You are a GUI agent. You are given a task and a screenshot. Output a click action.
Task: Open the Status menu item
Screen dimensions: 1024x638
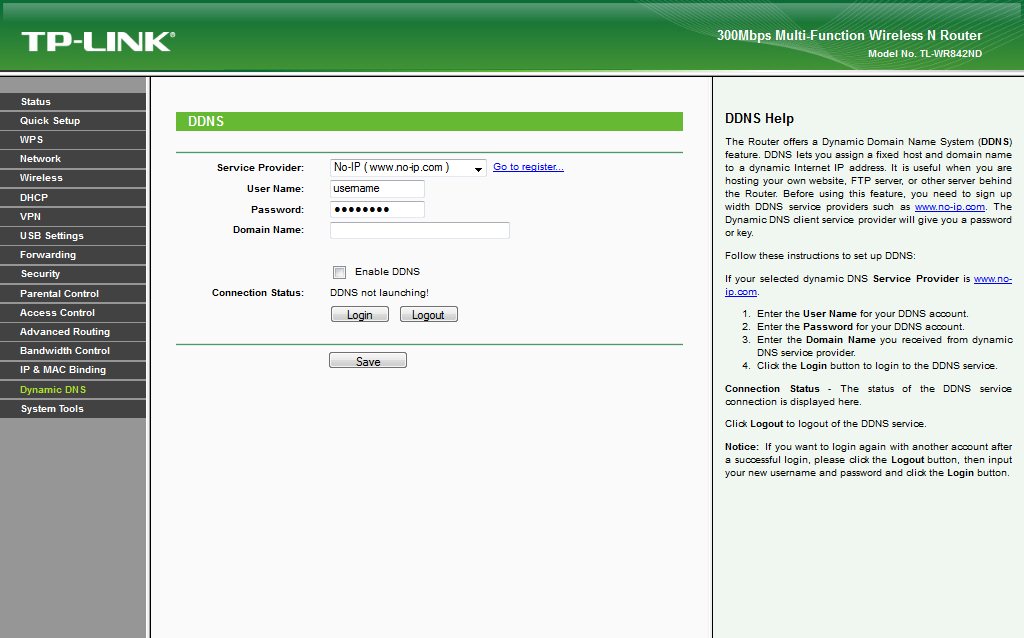pyautogui.click(x=36, y=102)
